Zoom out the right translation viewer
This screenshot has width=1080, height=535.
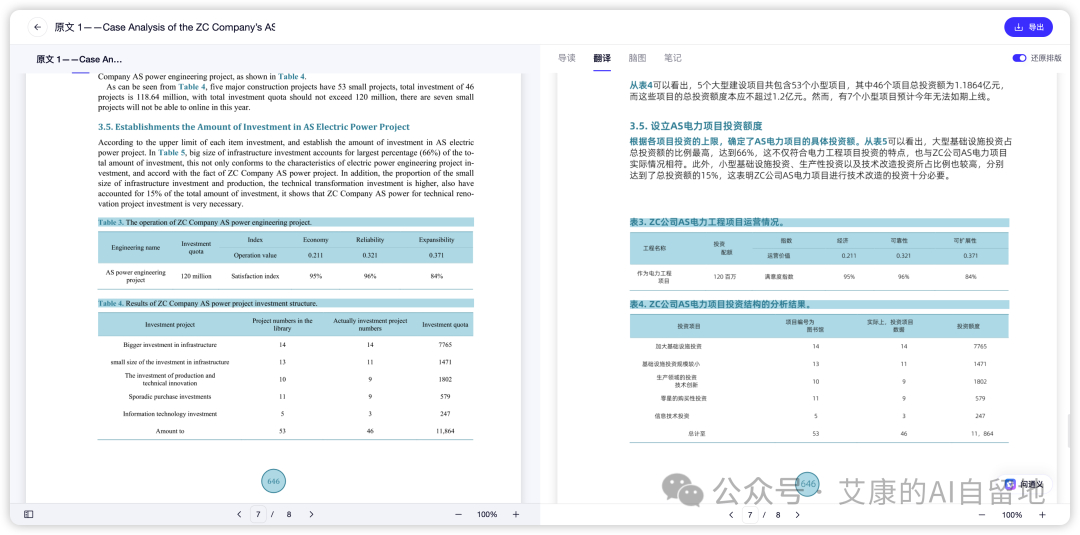click(984, 514)
